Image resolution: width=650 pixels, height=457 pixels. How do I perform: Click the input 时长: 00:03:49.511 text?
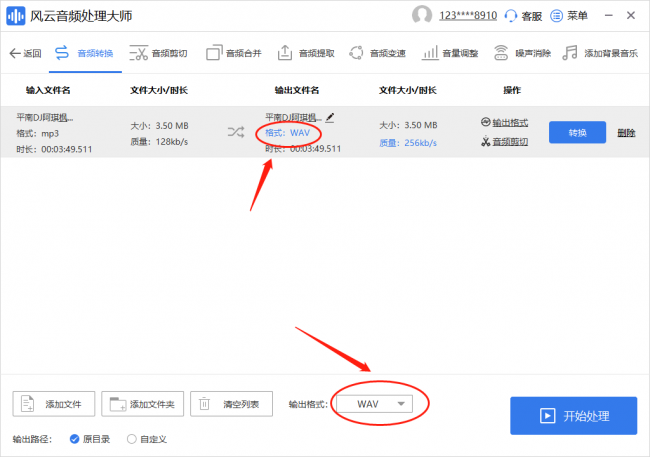click(x=54, y=149)
